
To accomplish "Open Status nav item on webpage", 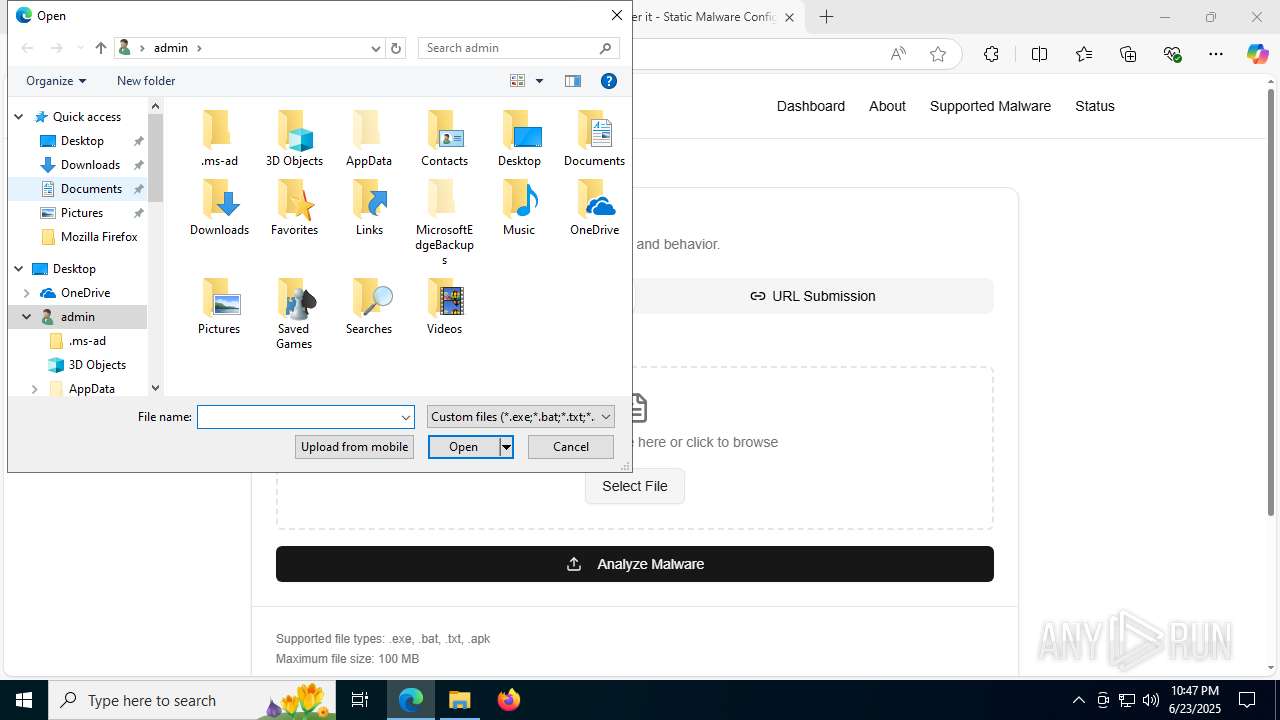I will click(1094, 106).
